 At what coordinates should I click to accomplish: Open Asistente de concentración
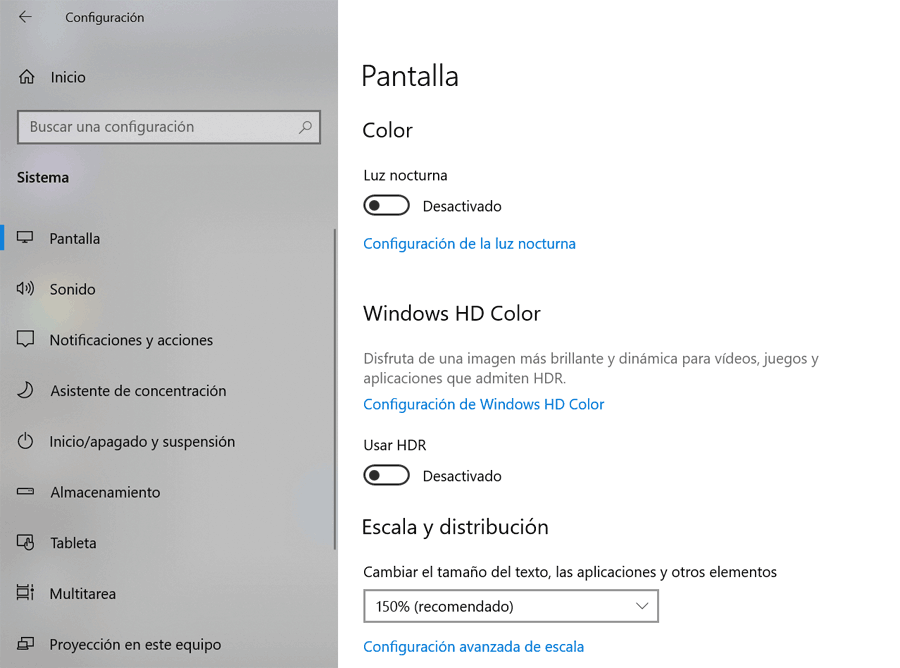click(x=138, y=391)
